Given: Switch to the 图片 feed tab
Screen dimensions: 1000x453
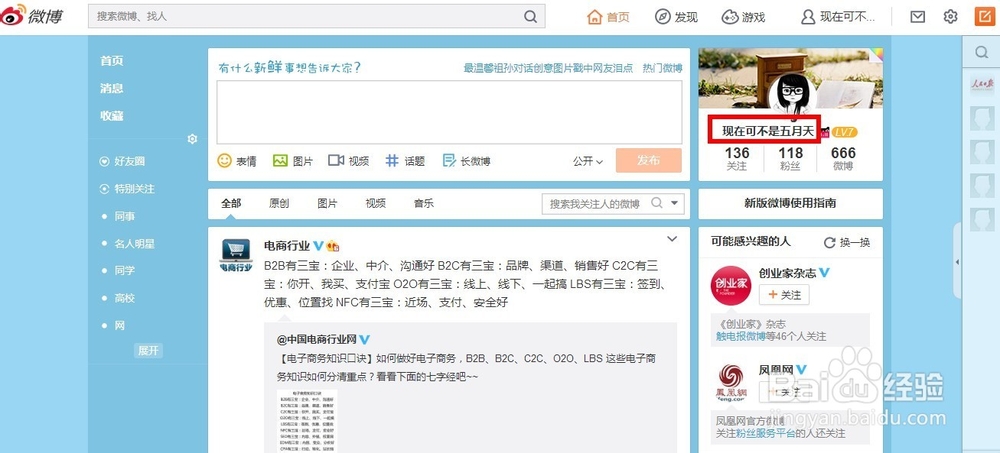Looking at the screenshot, I should [x=328, y=204].
